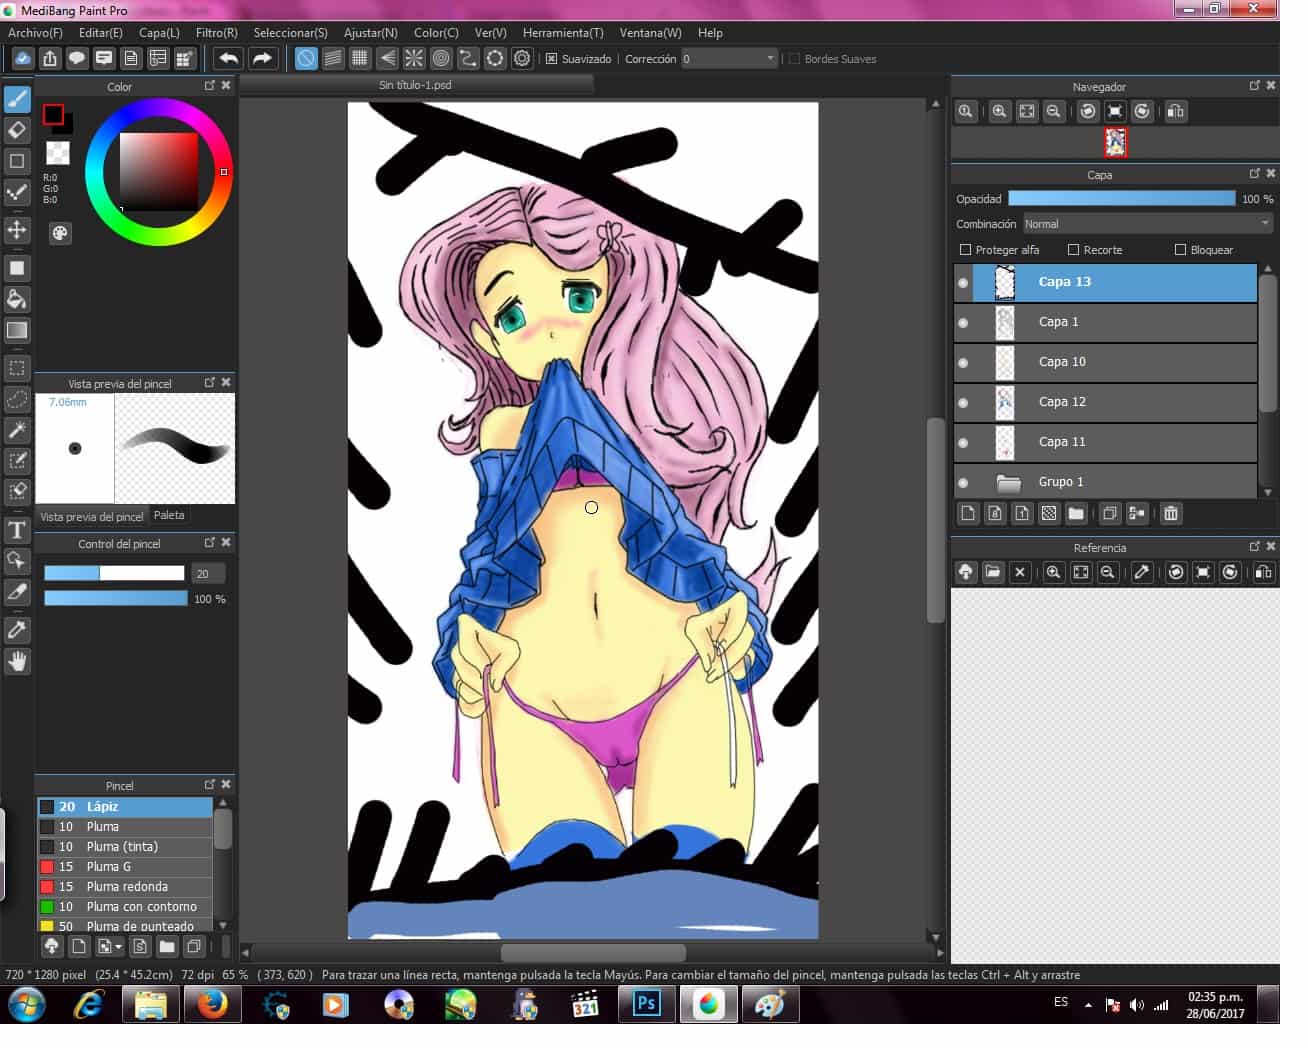Delete layer with the trash icon
This screenshot has height=1048, width=1308.
(x=1171, y=513)
